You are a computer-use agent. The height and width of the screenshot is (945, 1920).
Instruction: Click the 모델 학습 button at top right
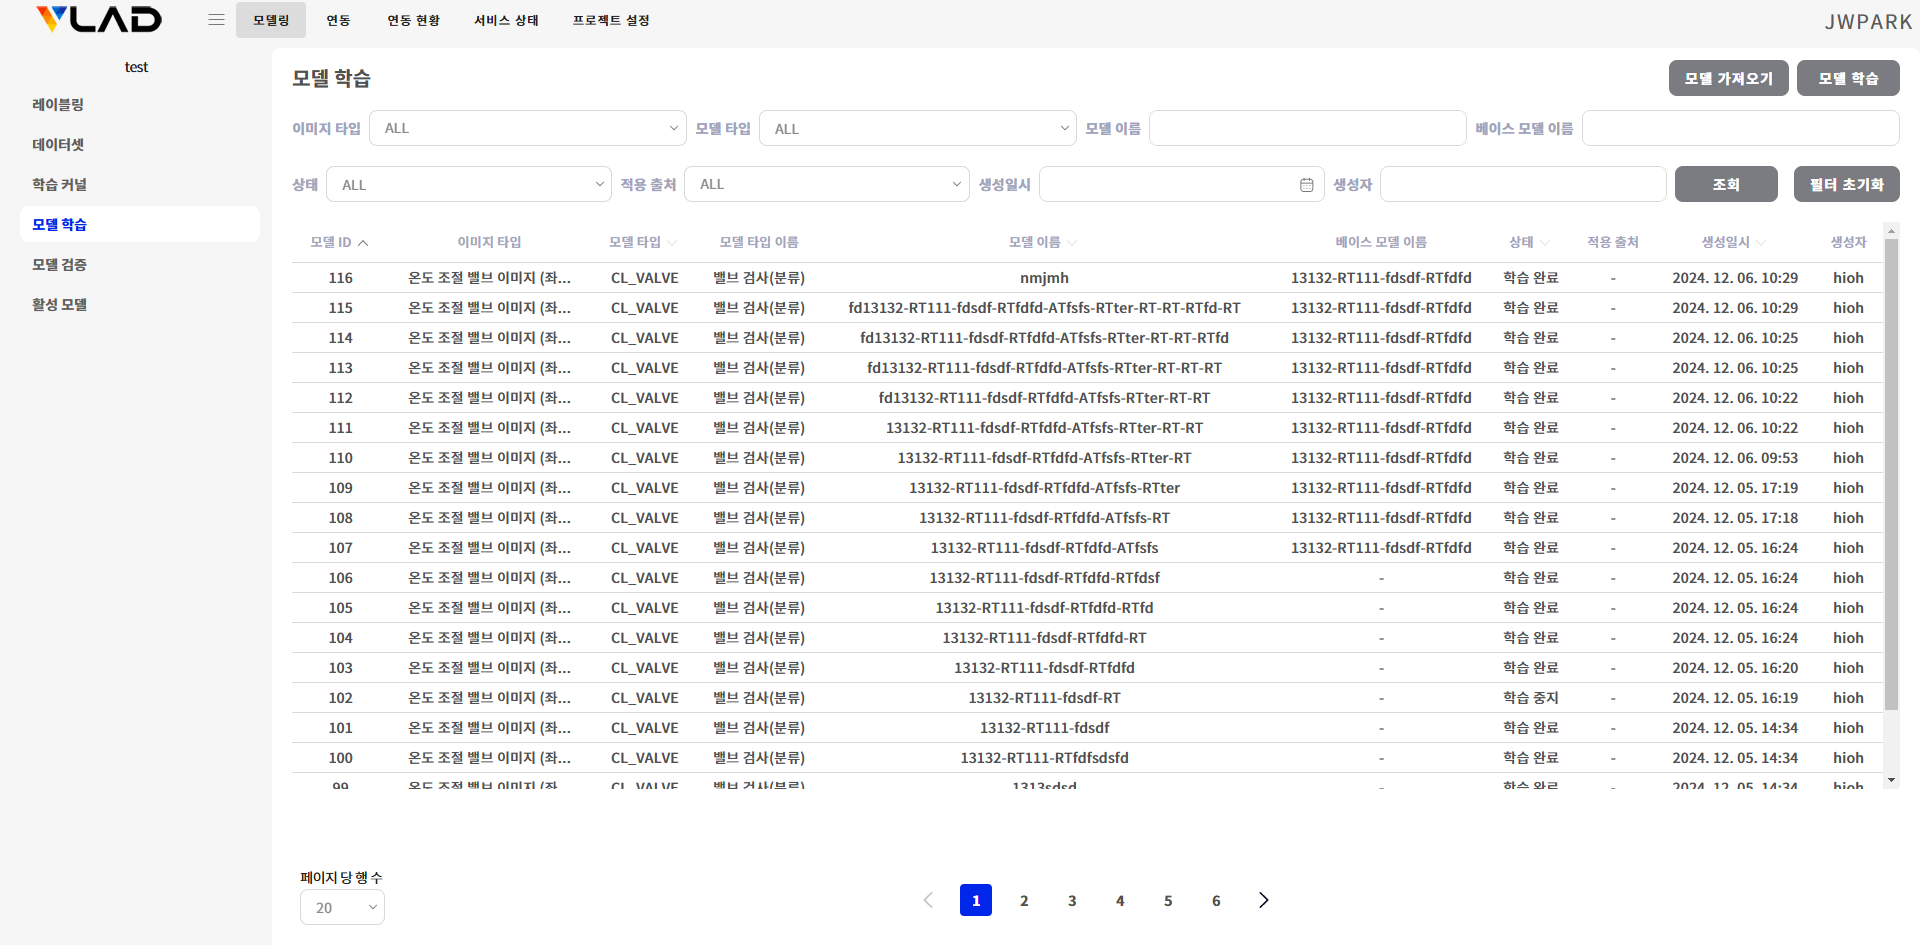coord(1848,78)
